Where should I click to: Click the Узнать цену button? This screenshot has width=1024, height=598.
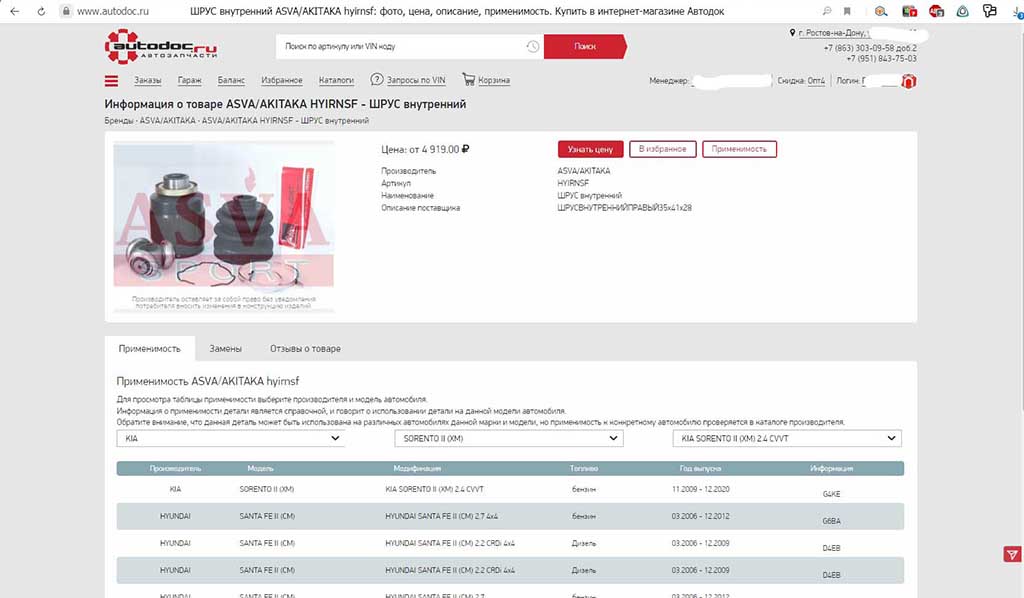tap(589, 149)
